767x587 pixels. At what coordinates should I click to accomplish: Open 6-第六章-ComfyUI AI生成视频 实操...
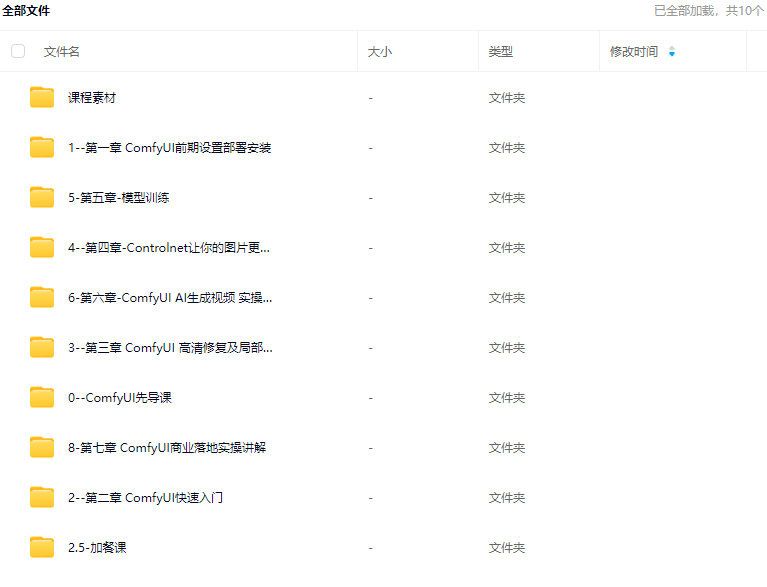point(170,297)
